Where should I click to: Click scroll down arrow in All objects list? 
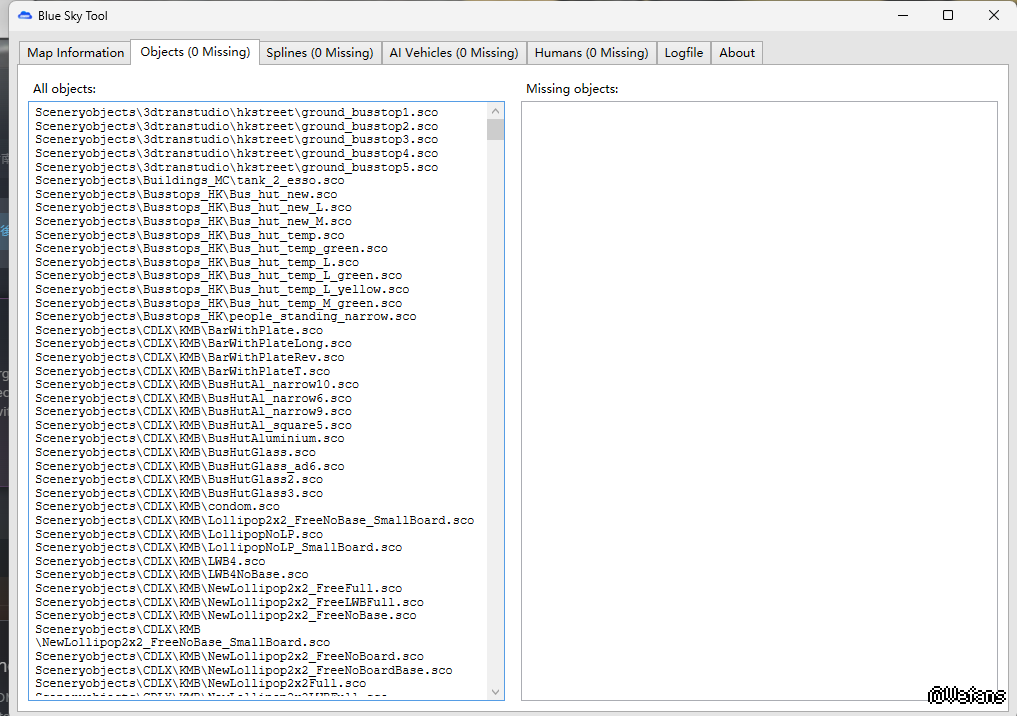click(x=495, y=691)
